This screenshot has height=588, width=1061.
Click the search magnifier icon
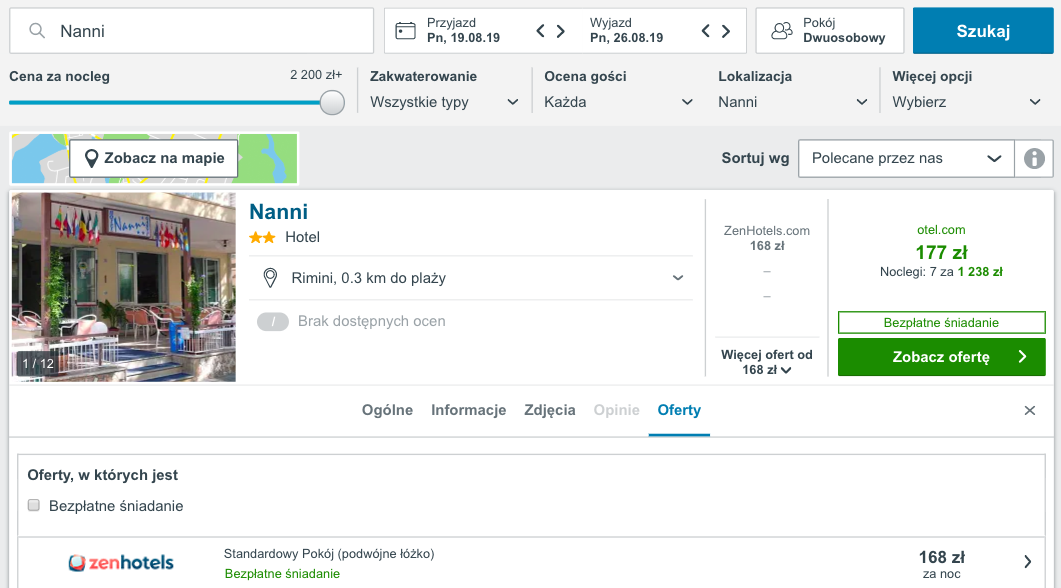37,31
